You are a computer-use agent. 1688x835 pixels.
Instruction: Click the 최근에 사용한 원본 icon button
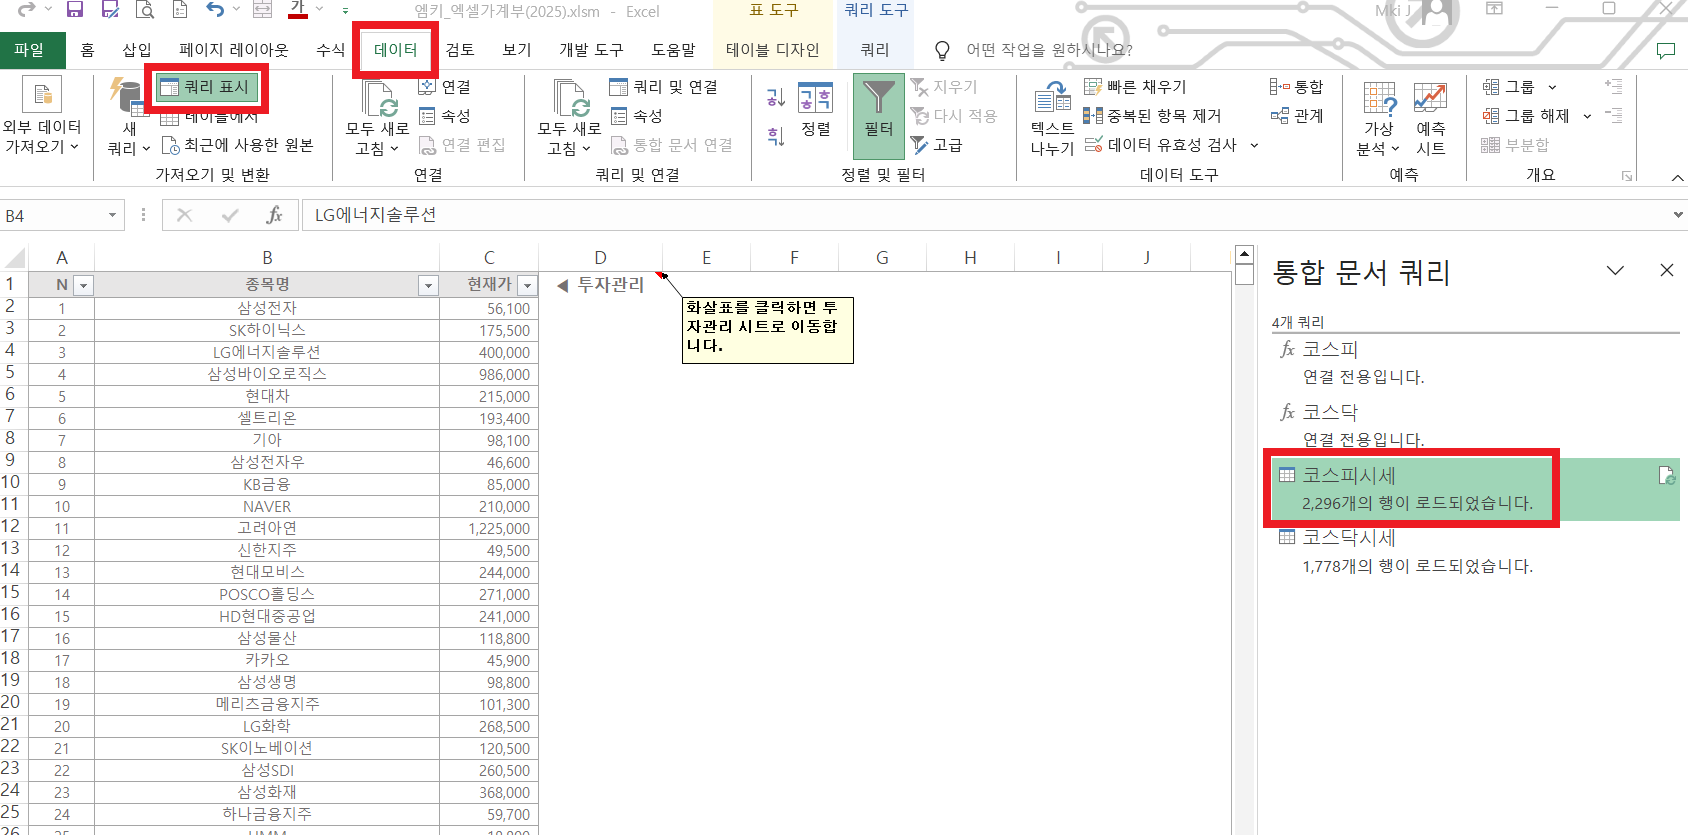coord(237,145)
